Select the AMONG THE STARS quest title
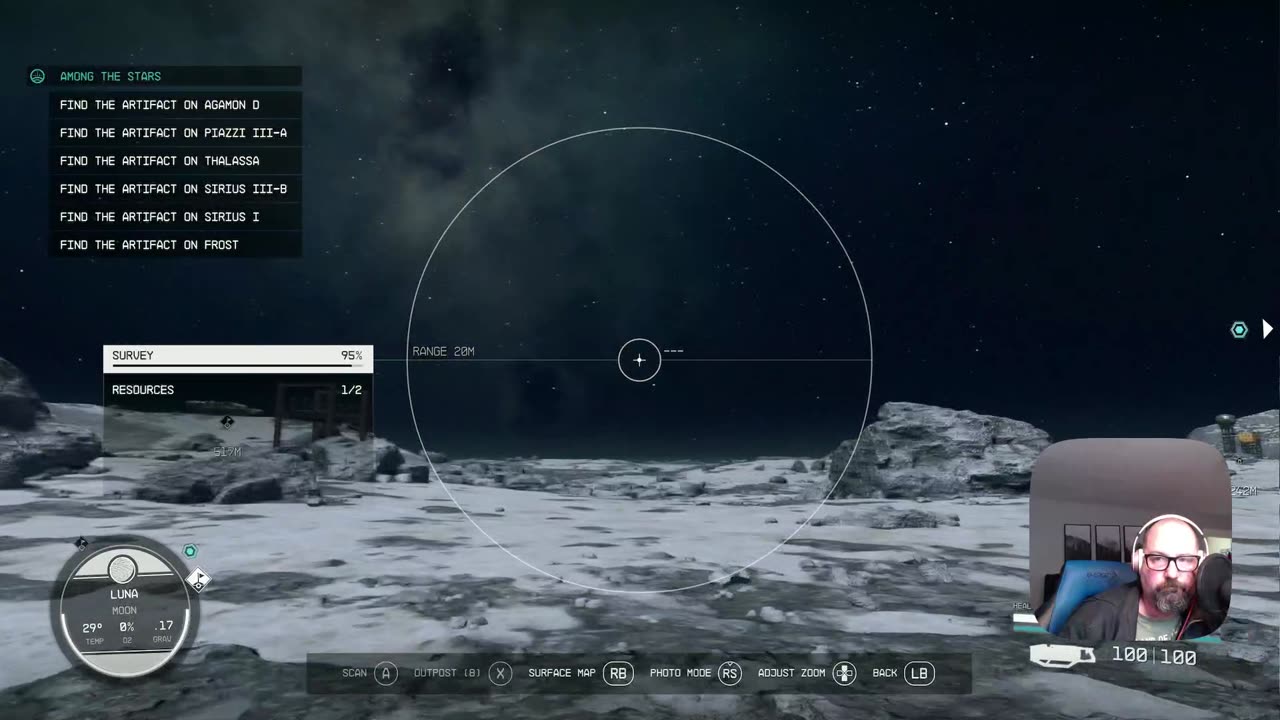Image resolution: width=1280 pixels, height=720 pixels. click(110, 76)
